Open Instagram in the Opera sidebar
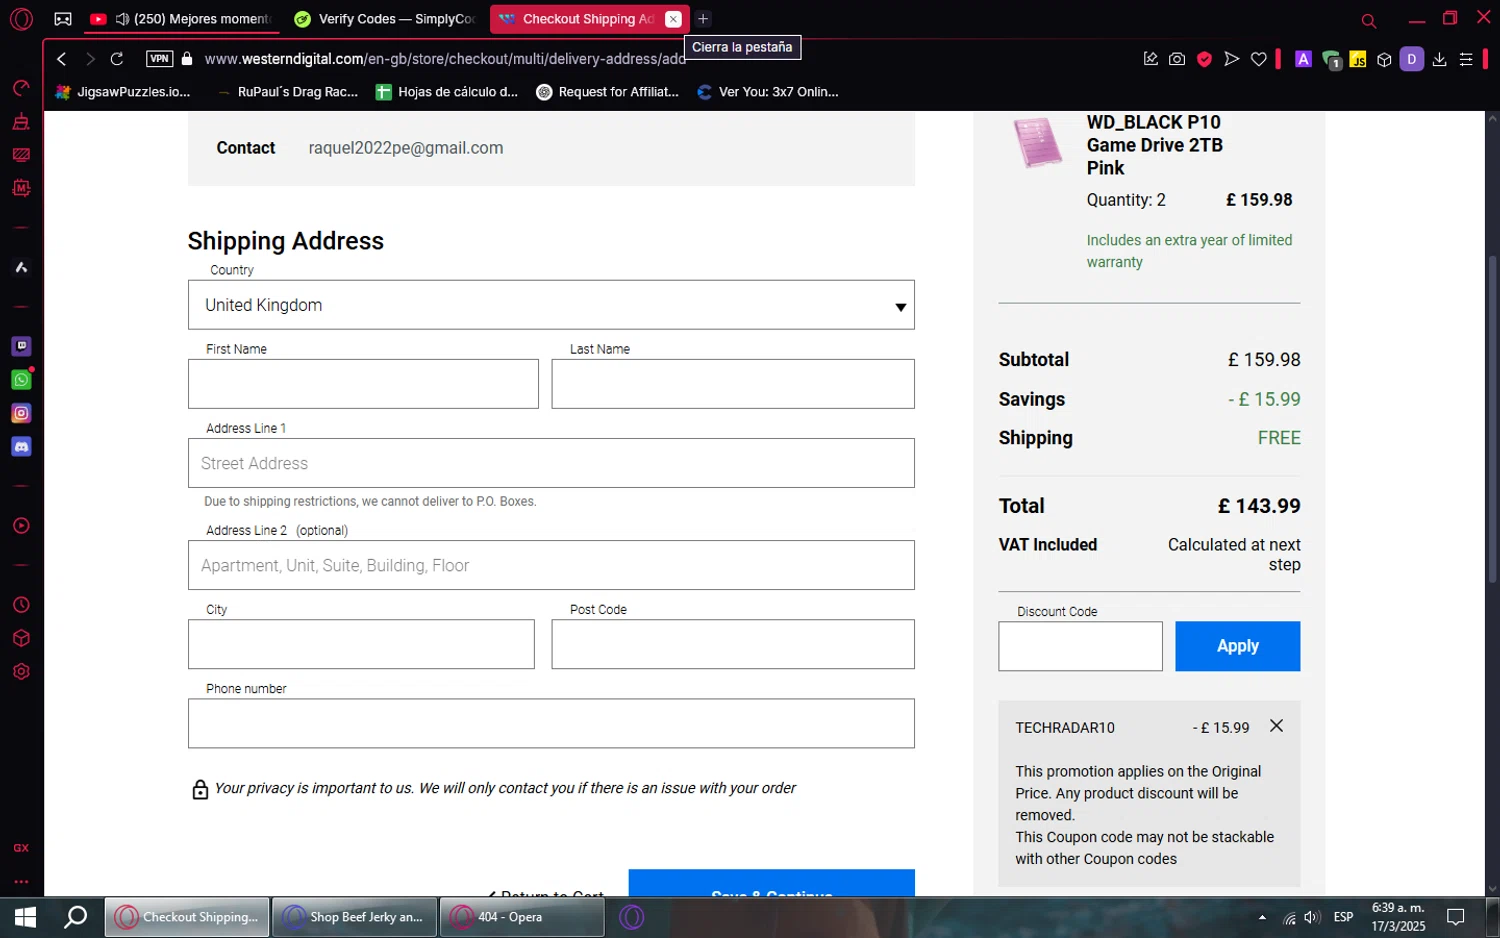The width and height of the screenshot is (1500, 938). point(21,413)
